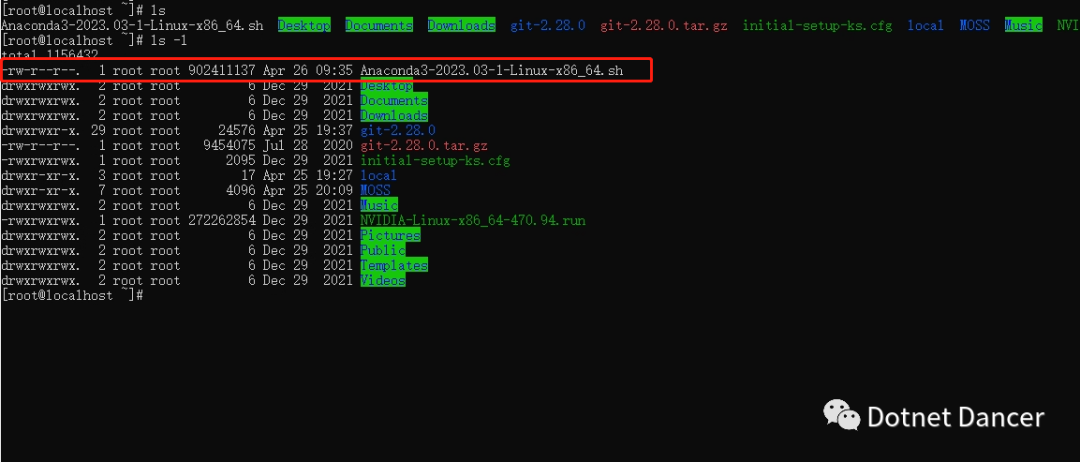Click the 'ls -l' command text

(x=169, y=41)
